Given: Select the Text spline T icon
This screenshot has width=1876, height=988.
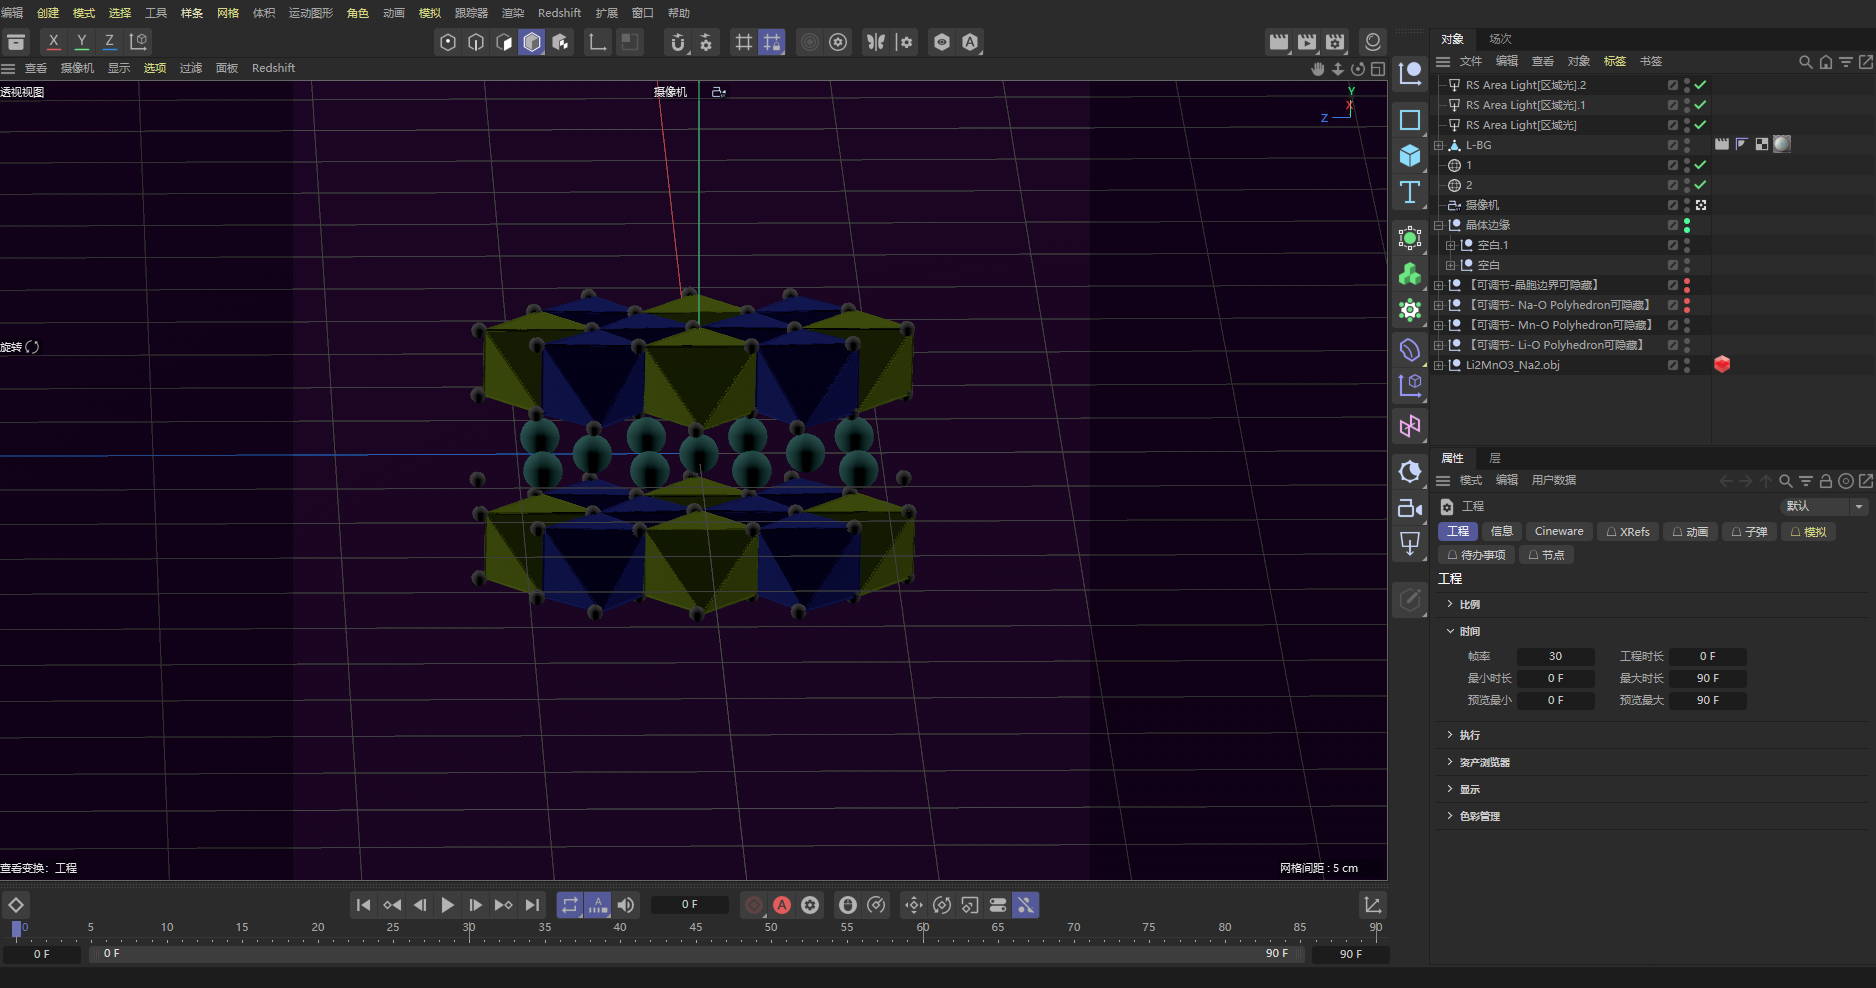Looking at the screenshot, I should [1410, 192].
